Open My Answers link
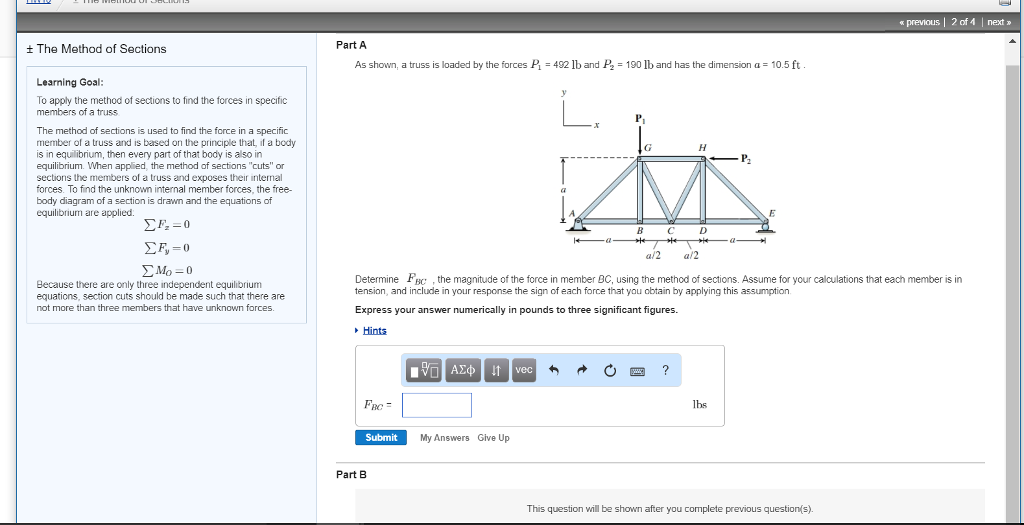The height and width of the screenshot is (525, 1024). coord(445,438)
